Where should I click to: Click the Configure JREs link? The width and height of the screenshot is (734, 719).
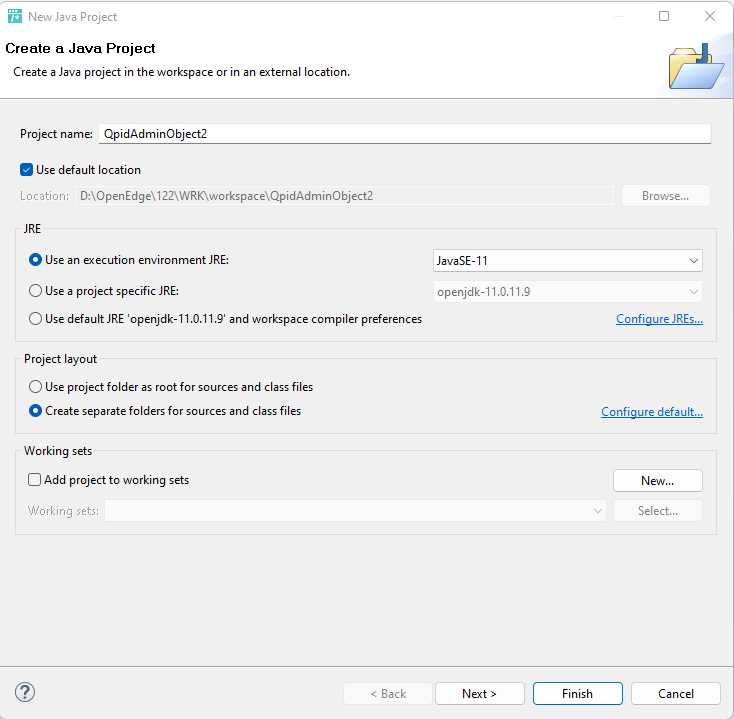click(x=659, y=319)
